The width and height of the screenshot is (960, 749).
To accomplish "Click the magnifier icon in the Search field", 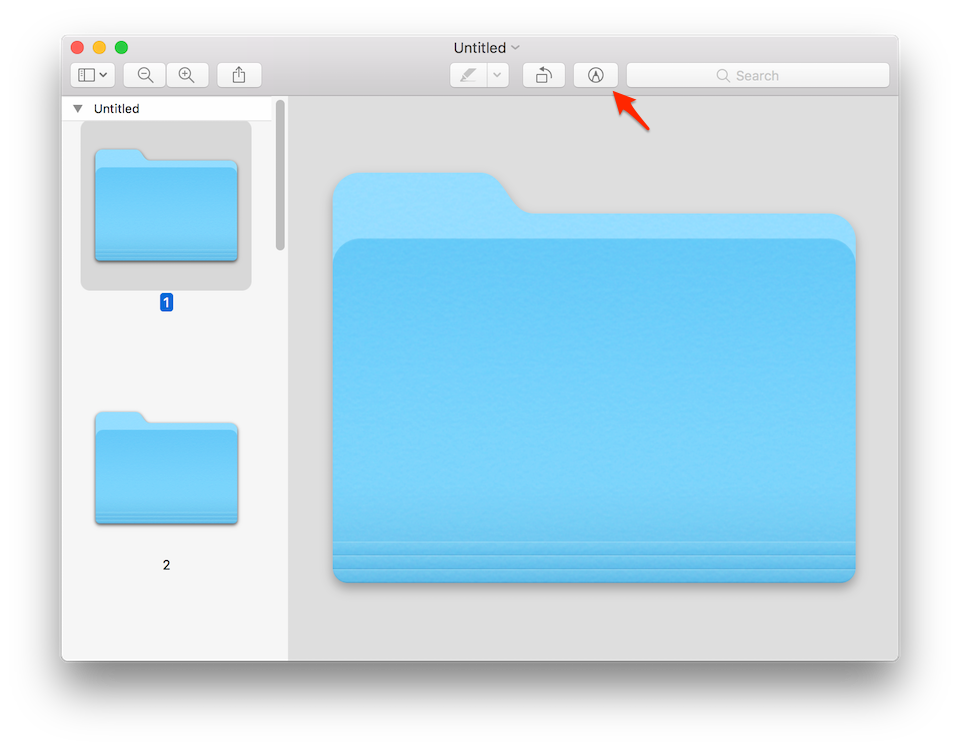I will click(x=723, y=75).
